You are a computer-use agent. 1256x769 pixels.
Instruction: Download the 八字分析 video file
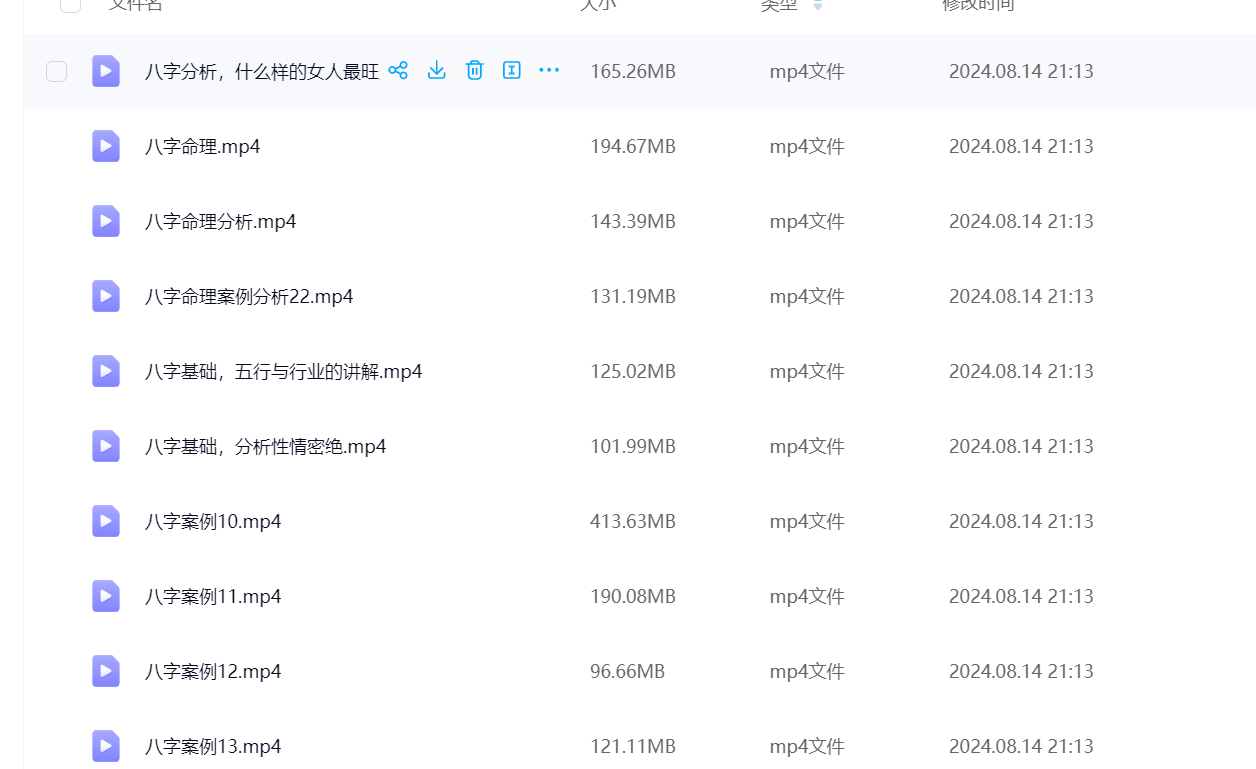click(x=436, y=70)
